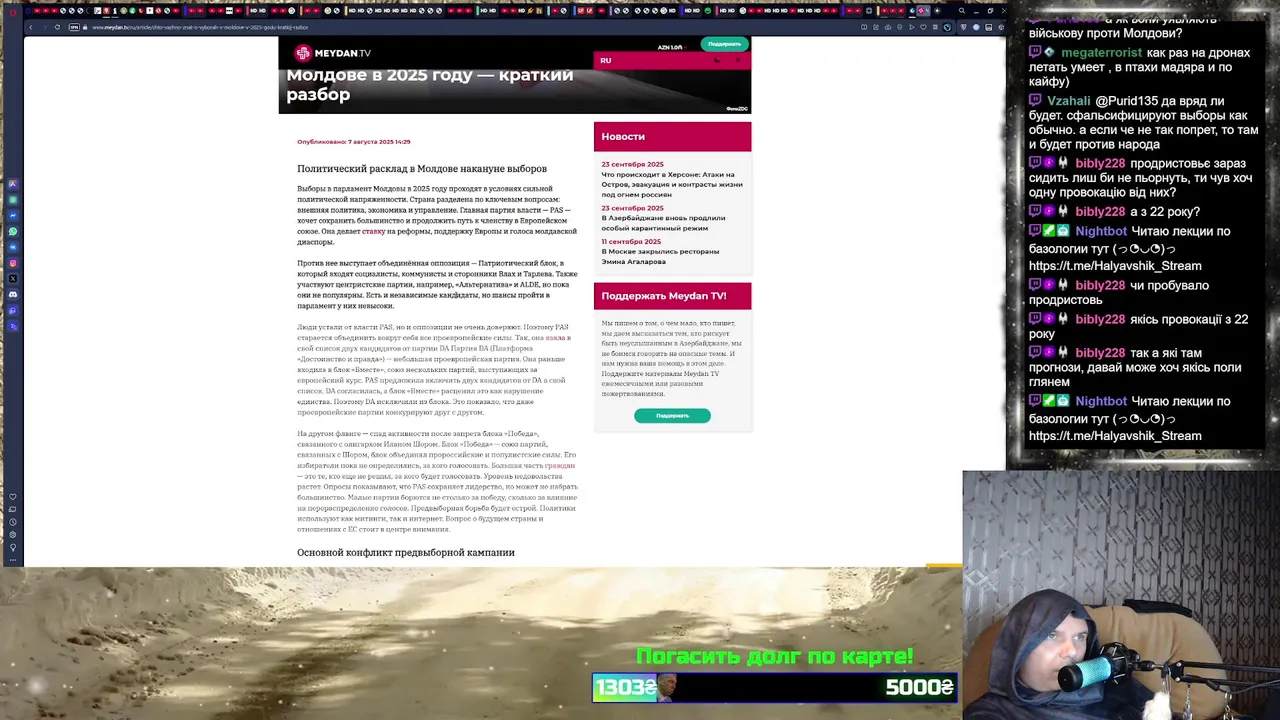Open the RU language selector
This screenshot has height=720, width=1280.
(606, 60)
